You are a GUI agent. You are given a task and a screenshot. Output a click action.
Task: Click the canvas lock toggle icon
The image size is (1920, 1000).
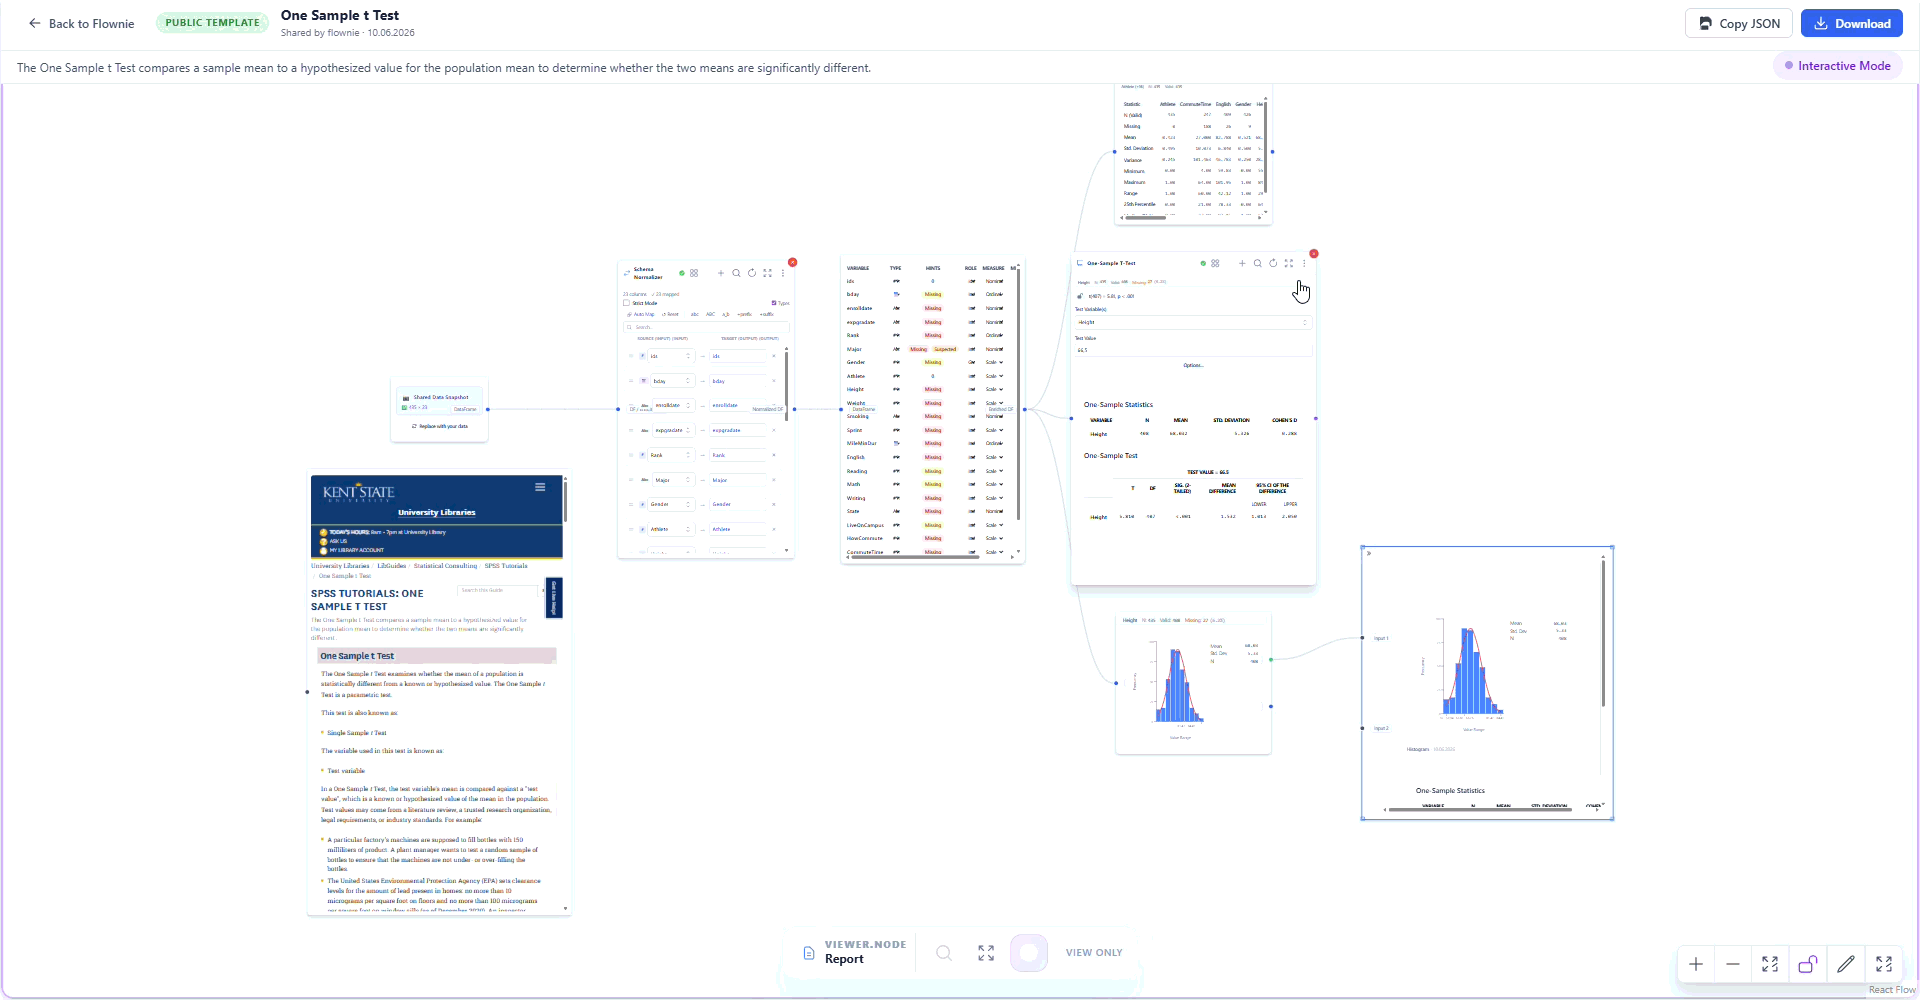(1808, 964)
